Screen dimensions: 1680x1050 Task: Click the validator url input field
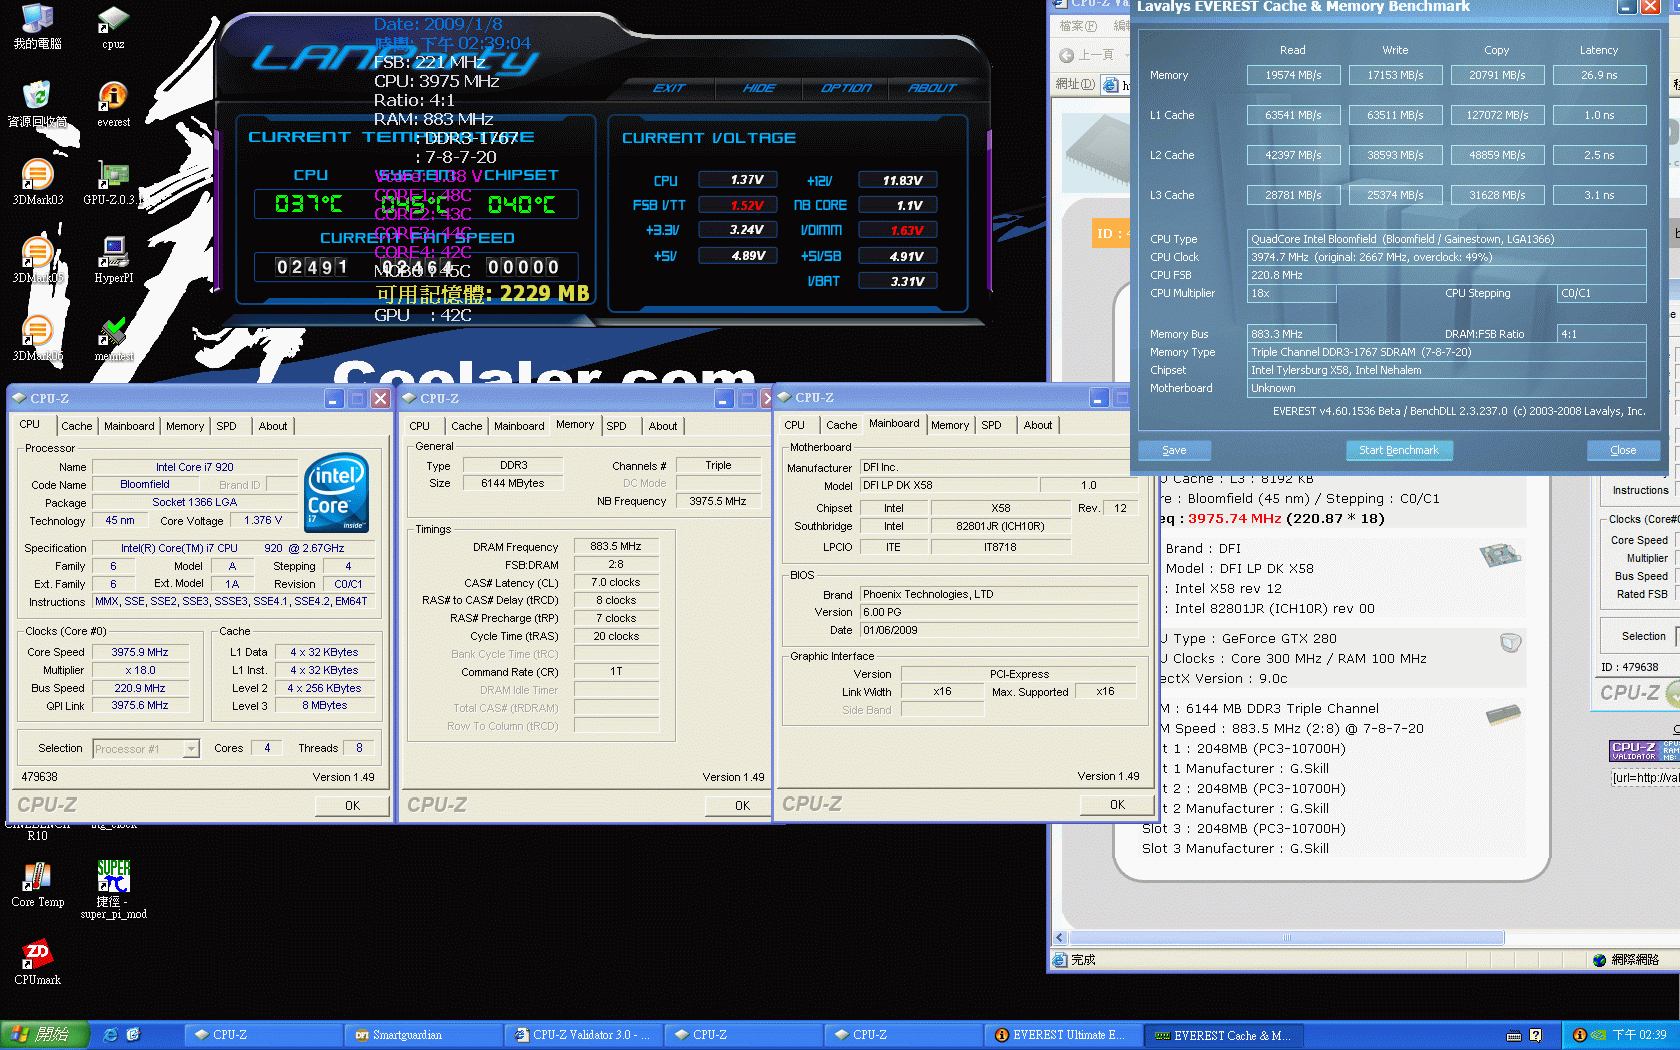[1645, 778]
